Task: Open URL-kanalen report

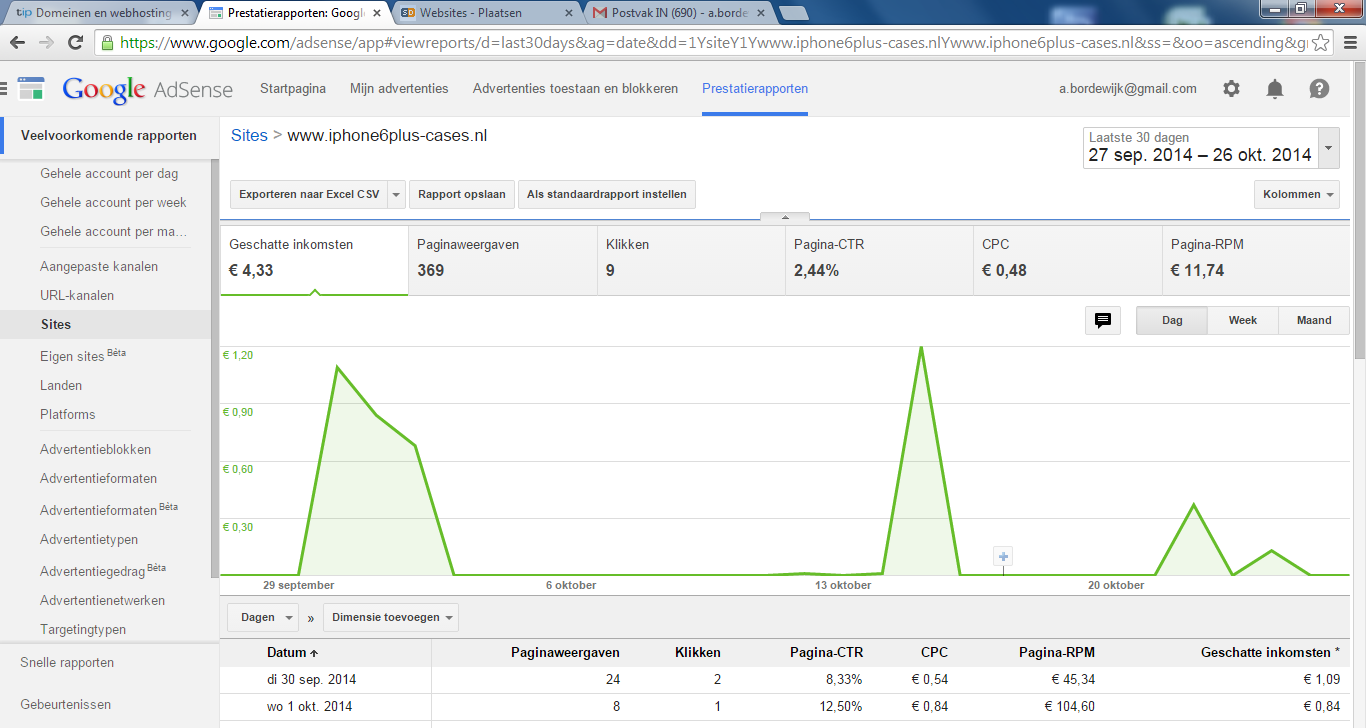Action: click(77, 295)
